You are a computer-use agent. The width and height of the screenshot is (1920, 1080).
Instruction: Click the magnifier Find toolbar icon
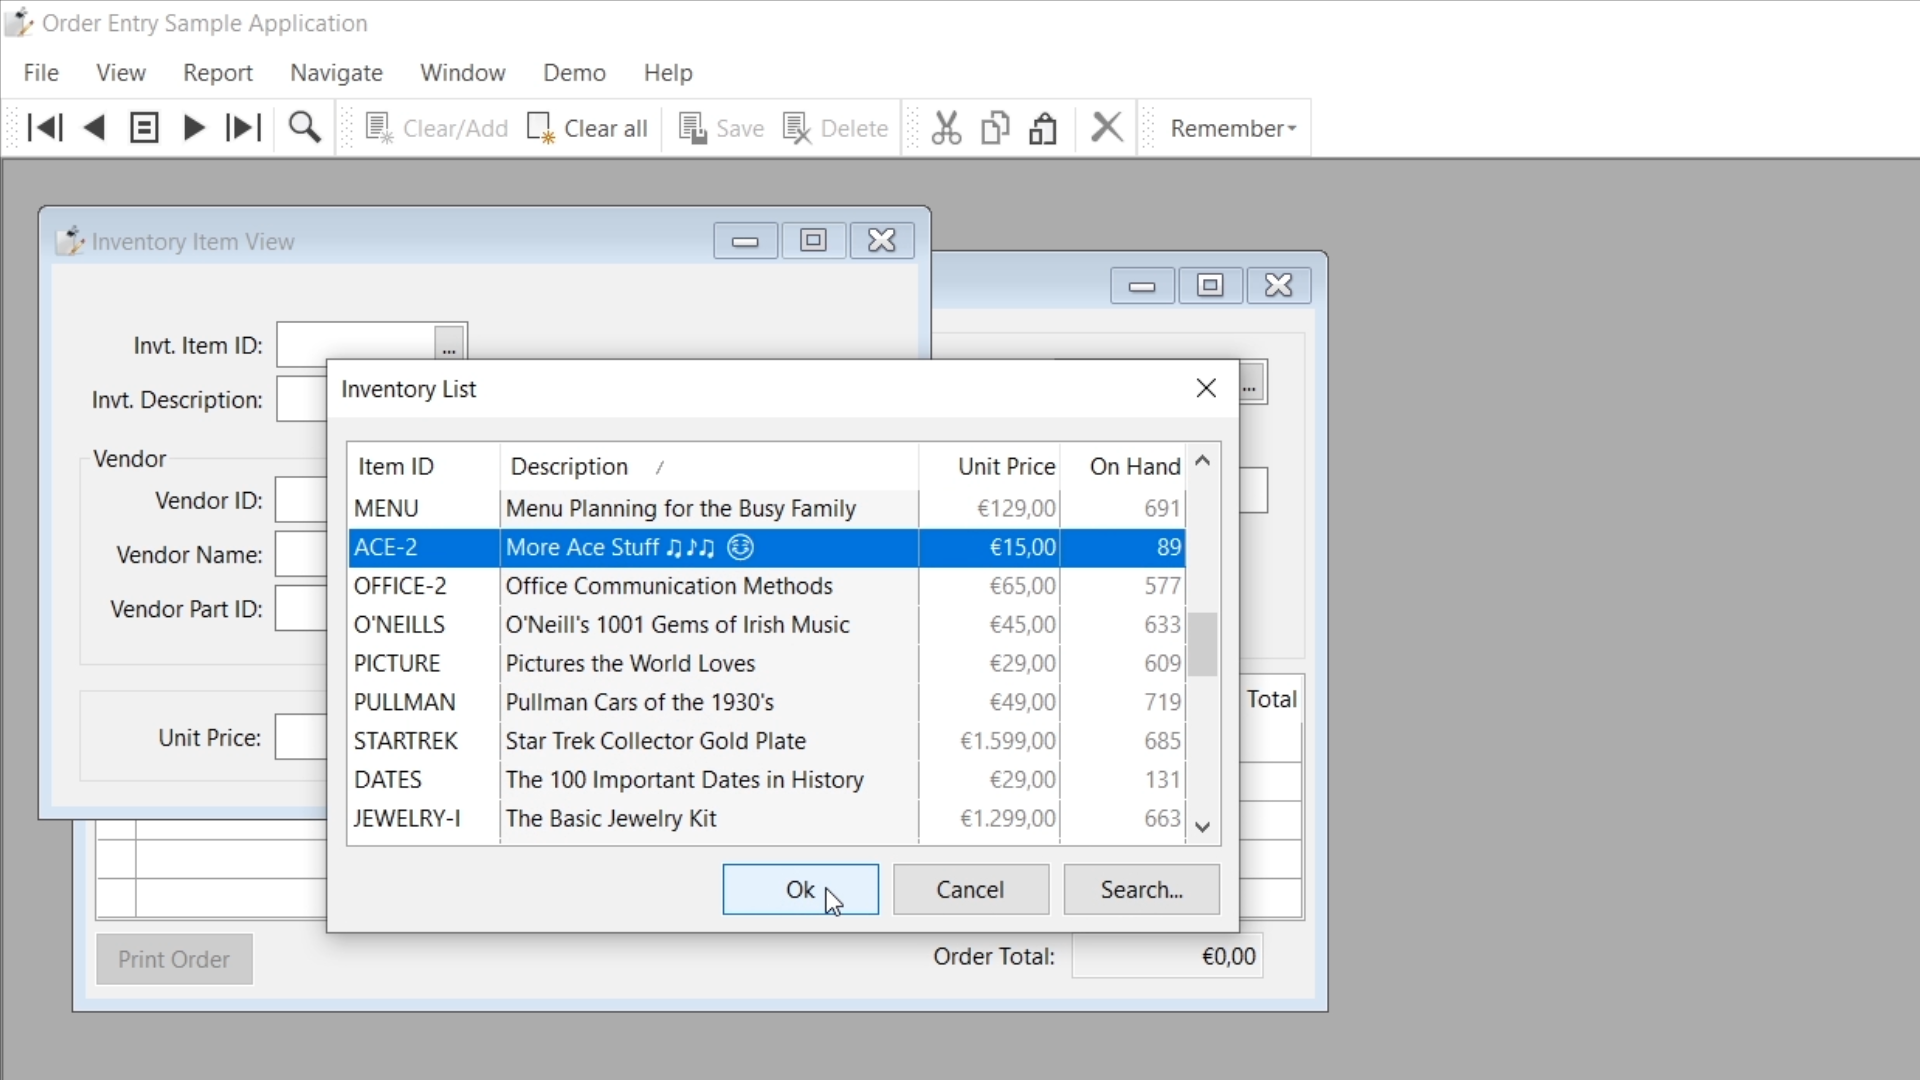coord(305,128)
